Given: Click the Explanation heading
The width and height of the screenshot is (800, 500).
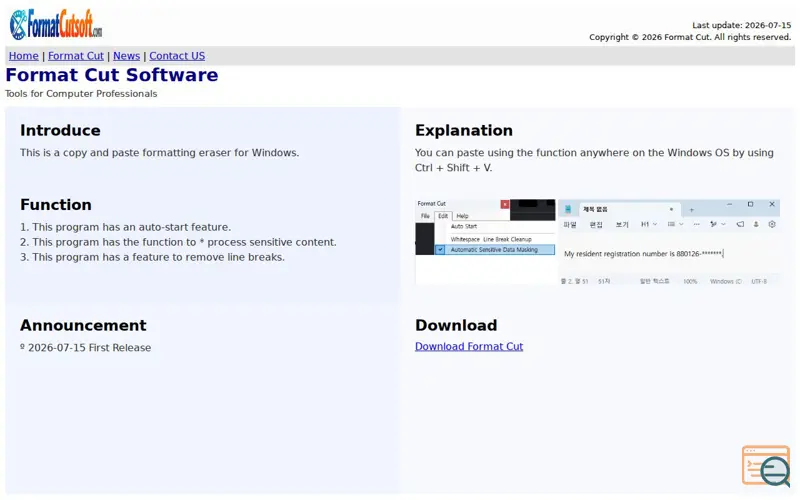Looking at the screenshot, I should click(x=464, y=131).
